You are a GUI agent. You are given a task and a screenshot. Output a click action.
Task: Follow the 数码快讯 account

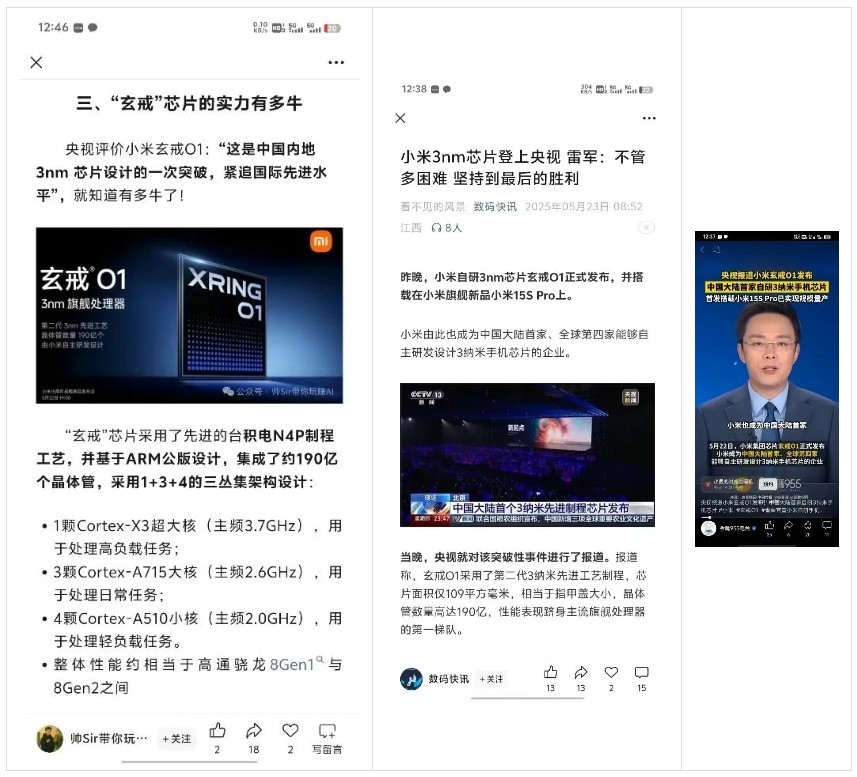tap(491, 679)
